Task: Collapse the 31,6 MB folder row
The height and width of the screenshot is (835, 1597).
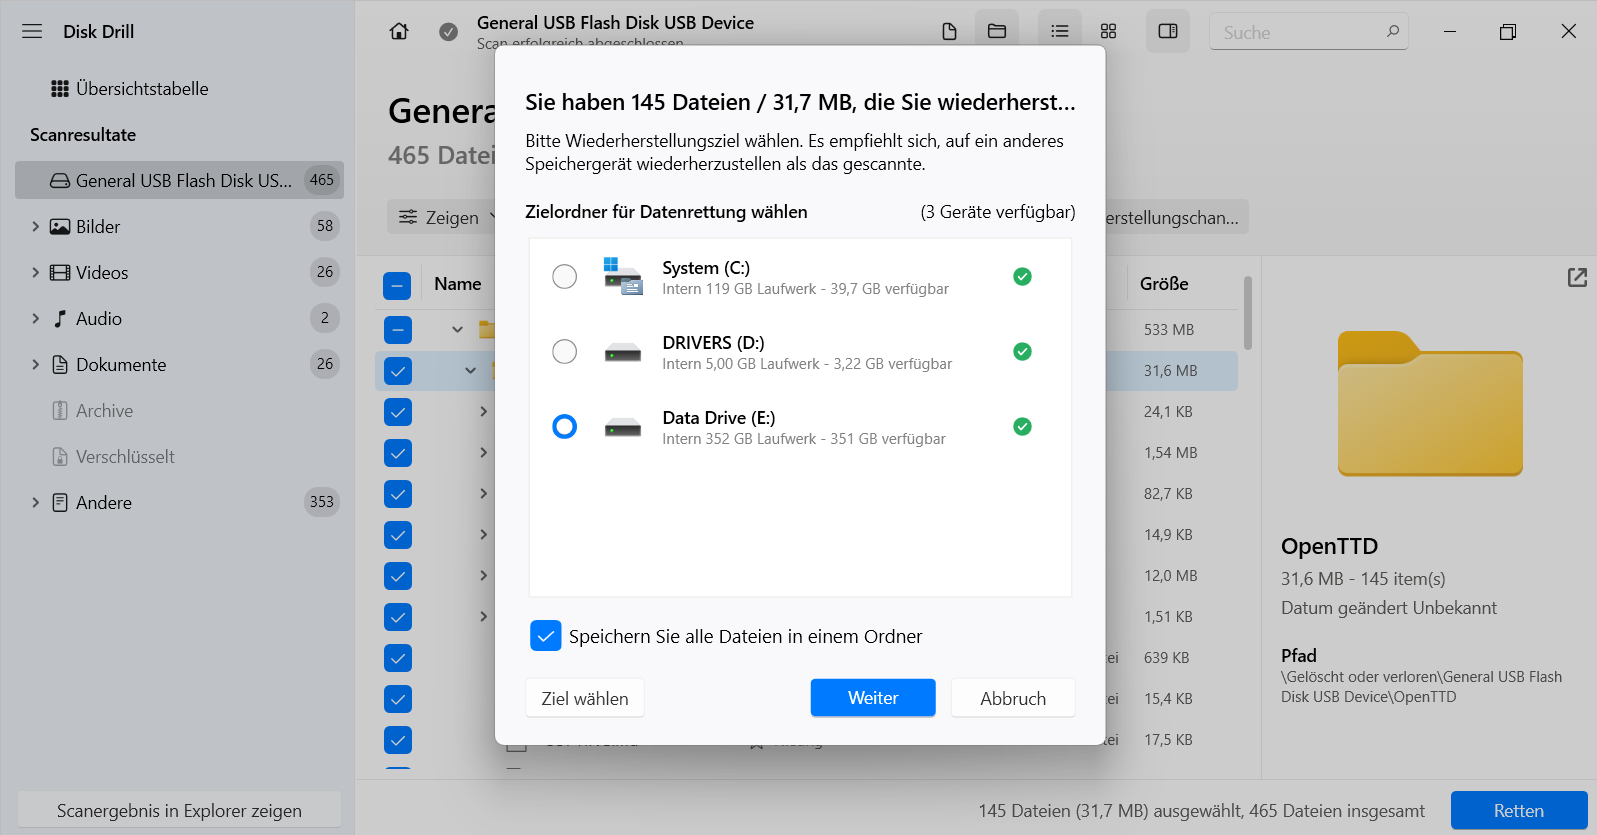Action: tap(470, 370)
